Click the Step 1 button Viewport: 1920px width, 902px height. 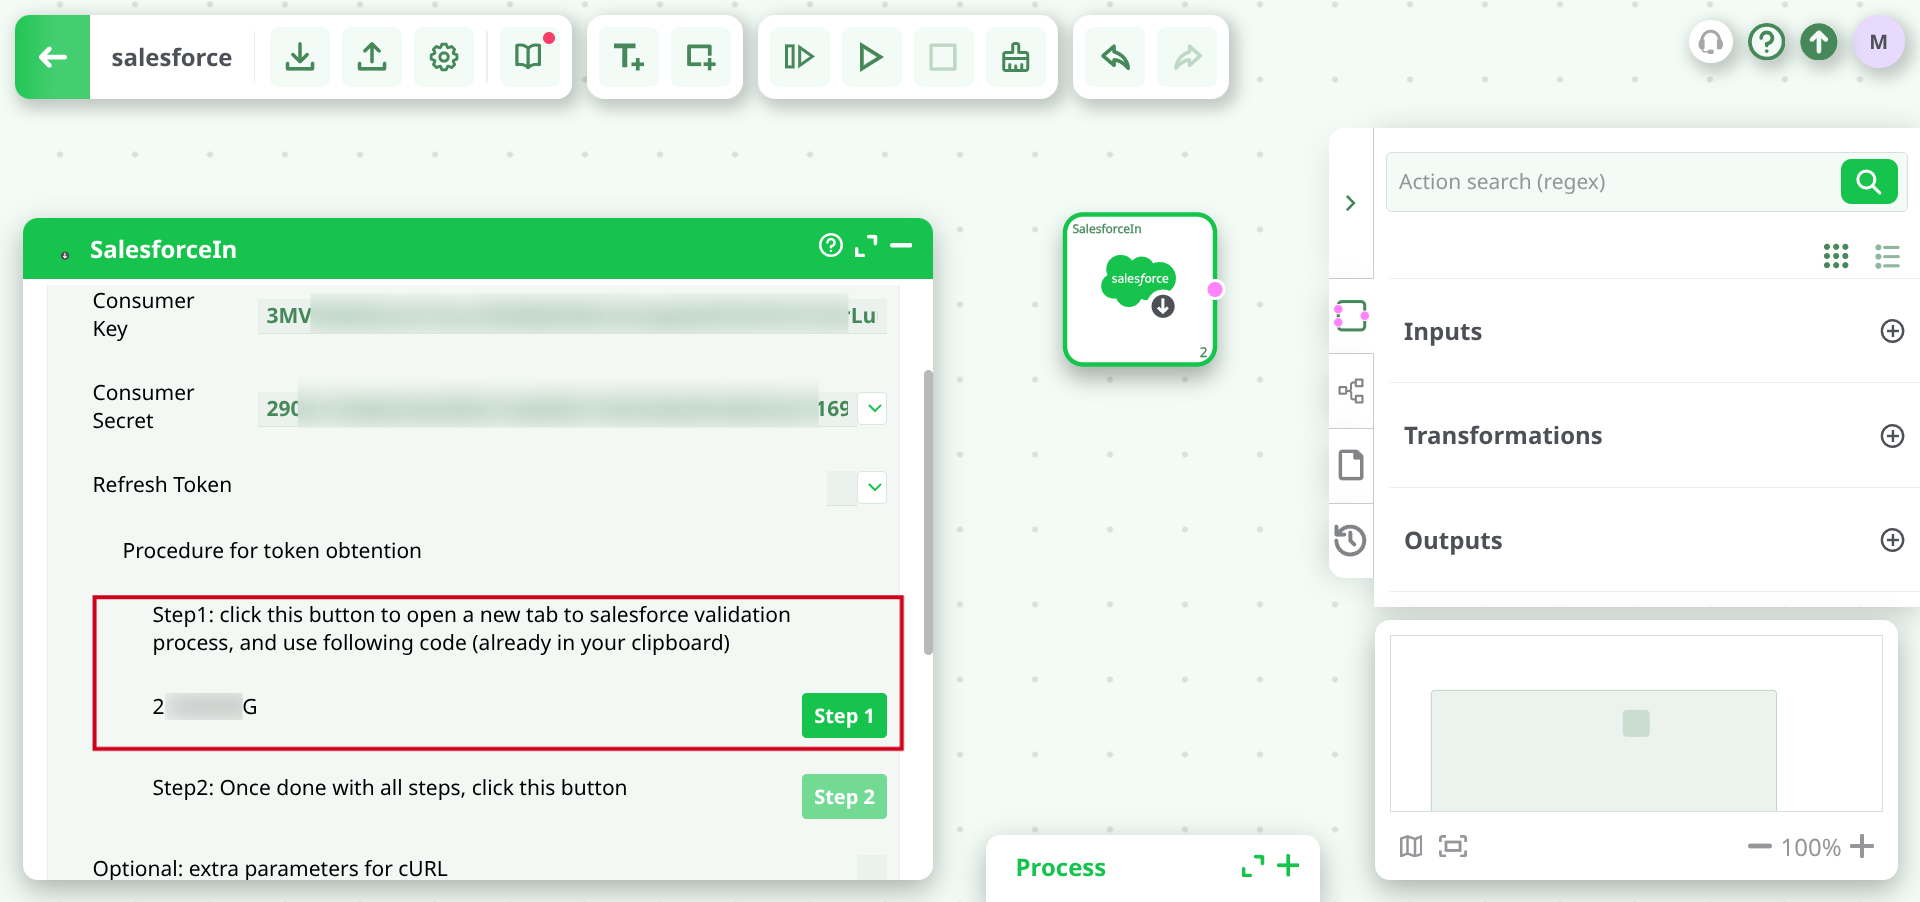[x=844, y=716]
